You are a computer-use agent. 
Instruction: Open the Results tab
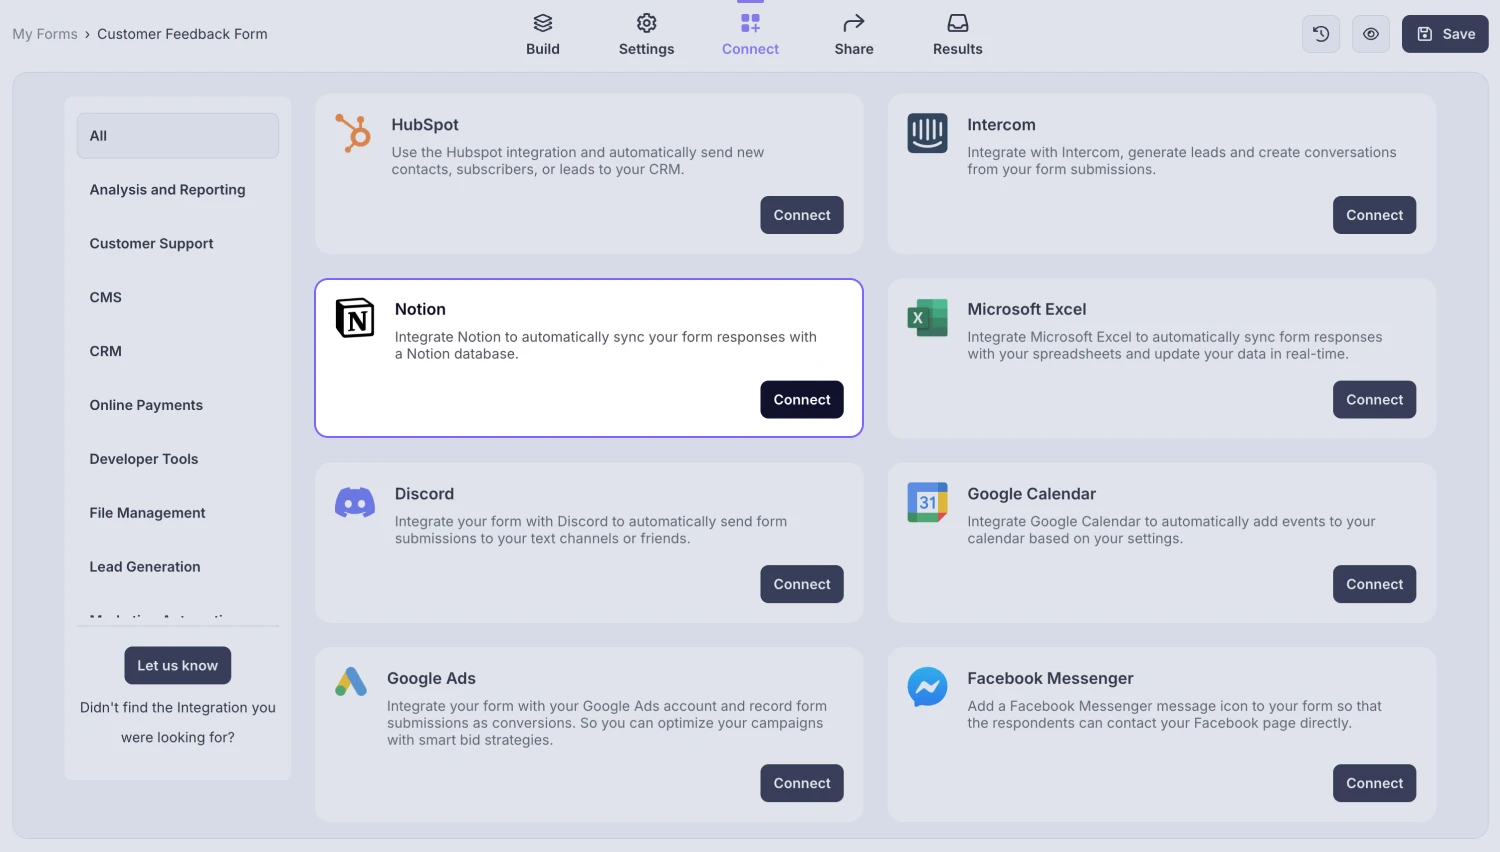[957, 33]
